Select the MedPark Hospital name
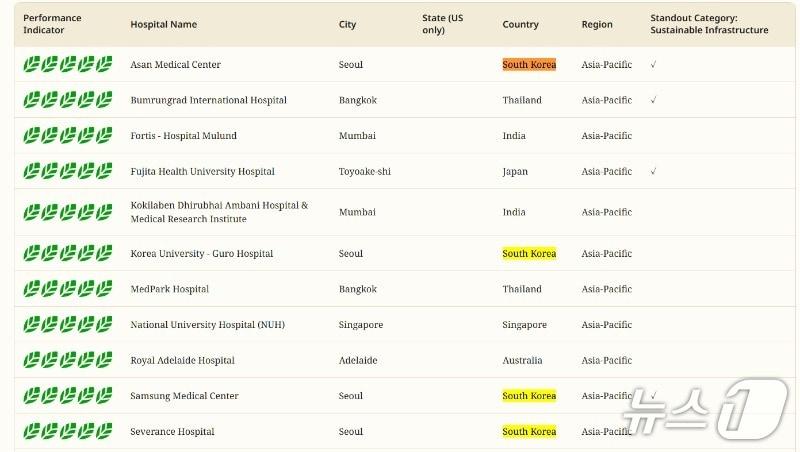The height and width of the screenshot is (452, 800). coord(170,289)
